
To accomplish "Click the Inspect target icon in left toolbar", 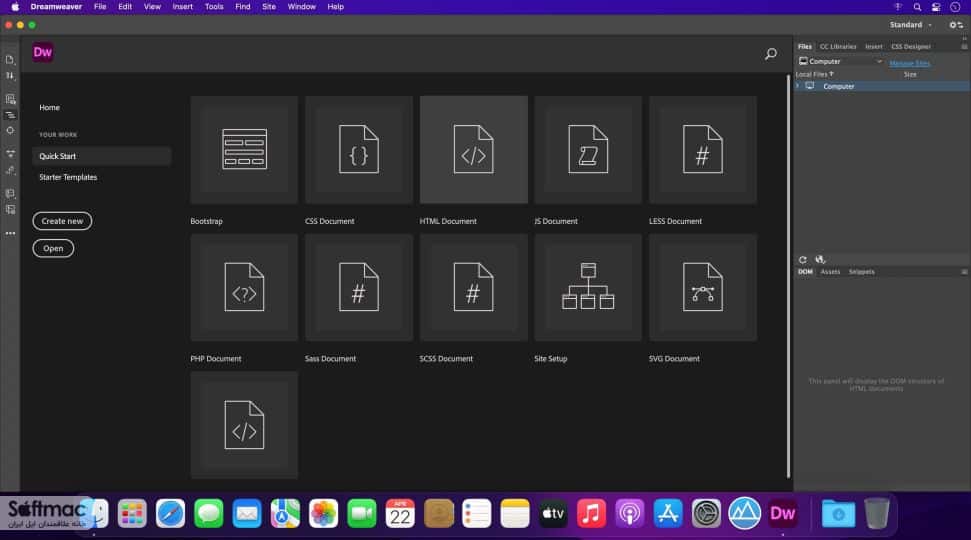I will (x=10, y=131).
